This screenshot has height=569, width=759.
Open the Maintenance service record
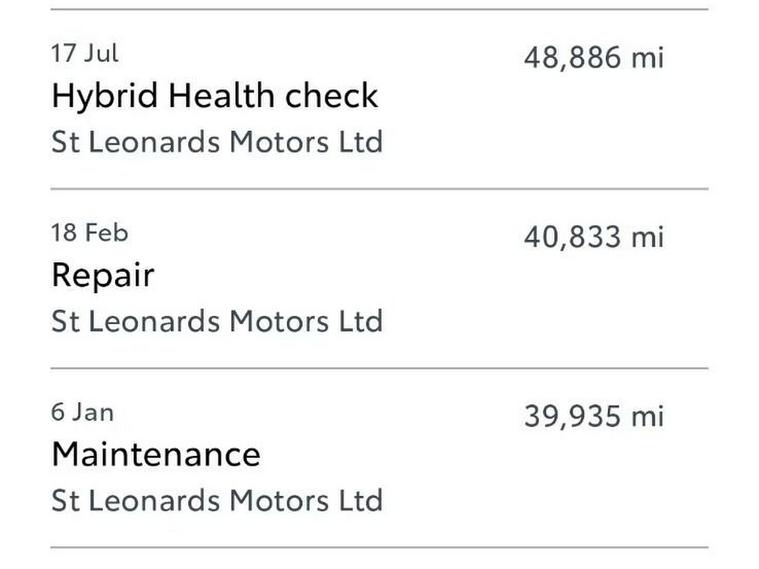click(380, 458)
